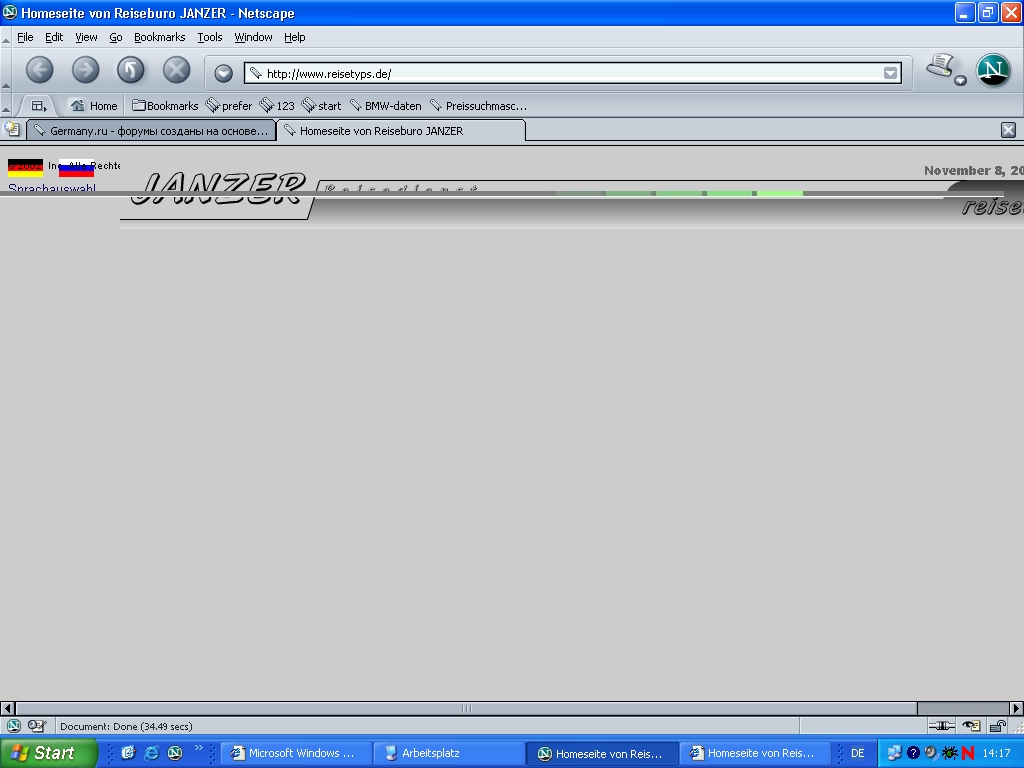1024x768 pixels.
Task: Open the Bookmarks menu in the menu bar
Action: coord(159,37)
